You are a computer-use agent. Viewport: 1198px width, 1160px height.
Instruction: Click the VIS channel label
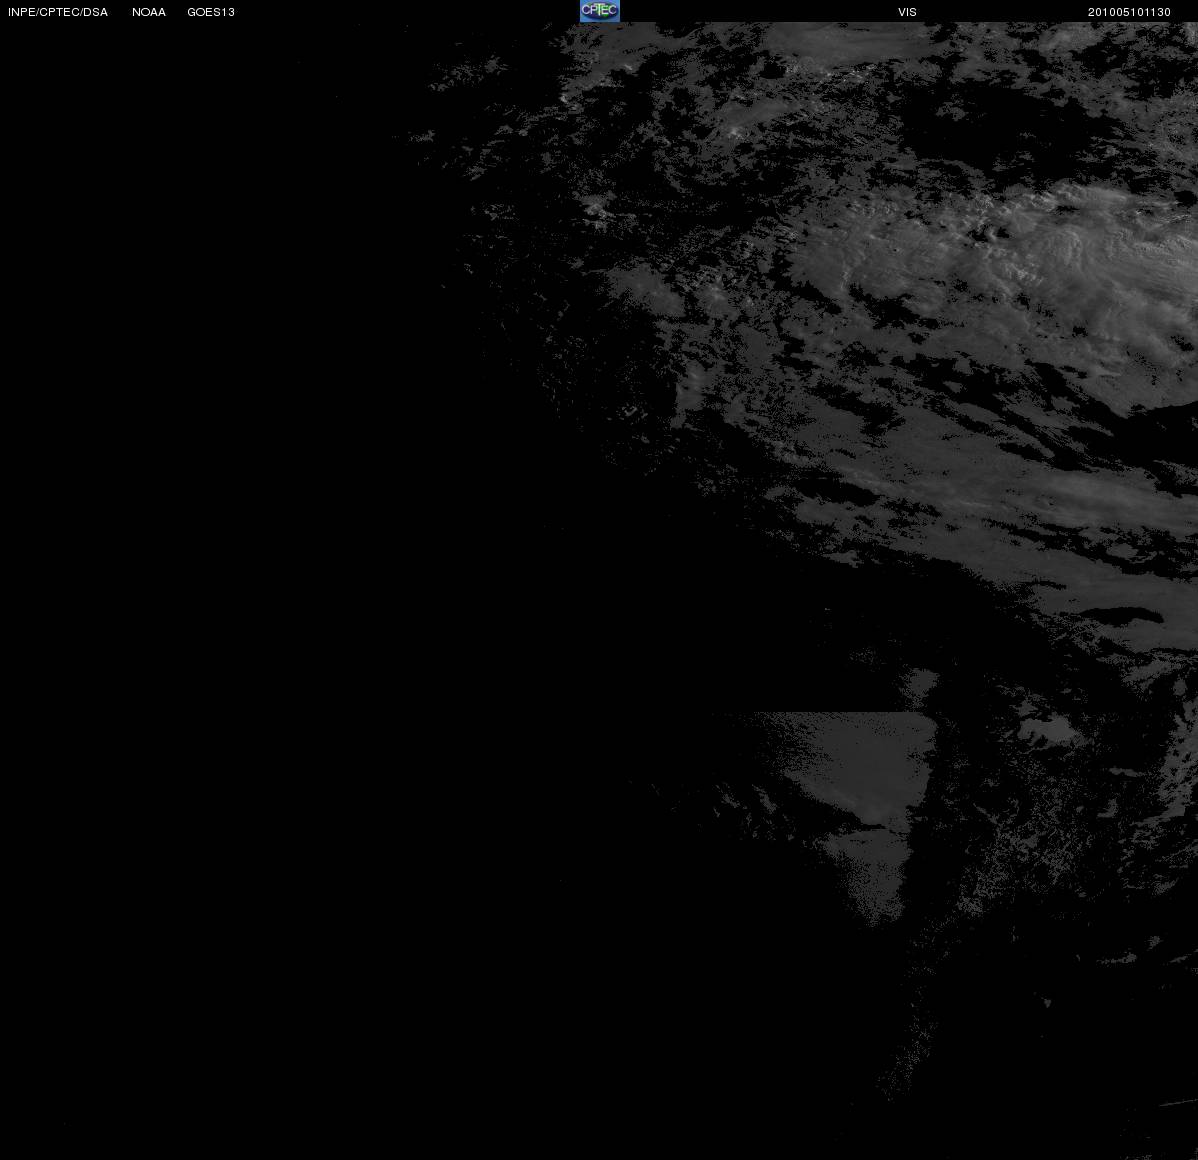(908, 12)
